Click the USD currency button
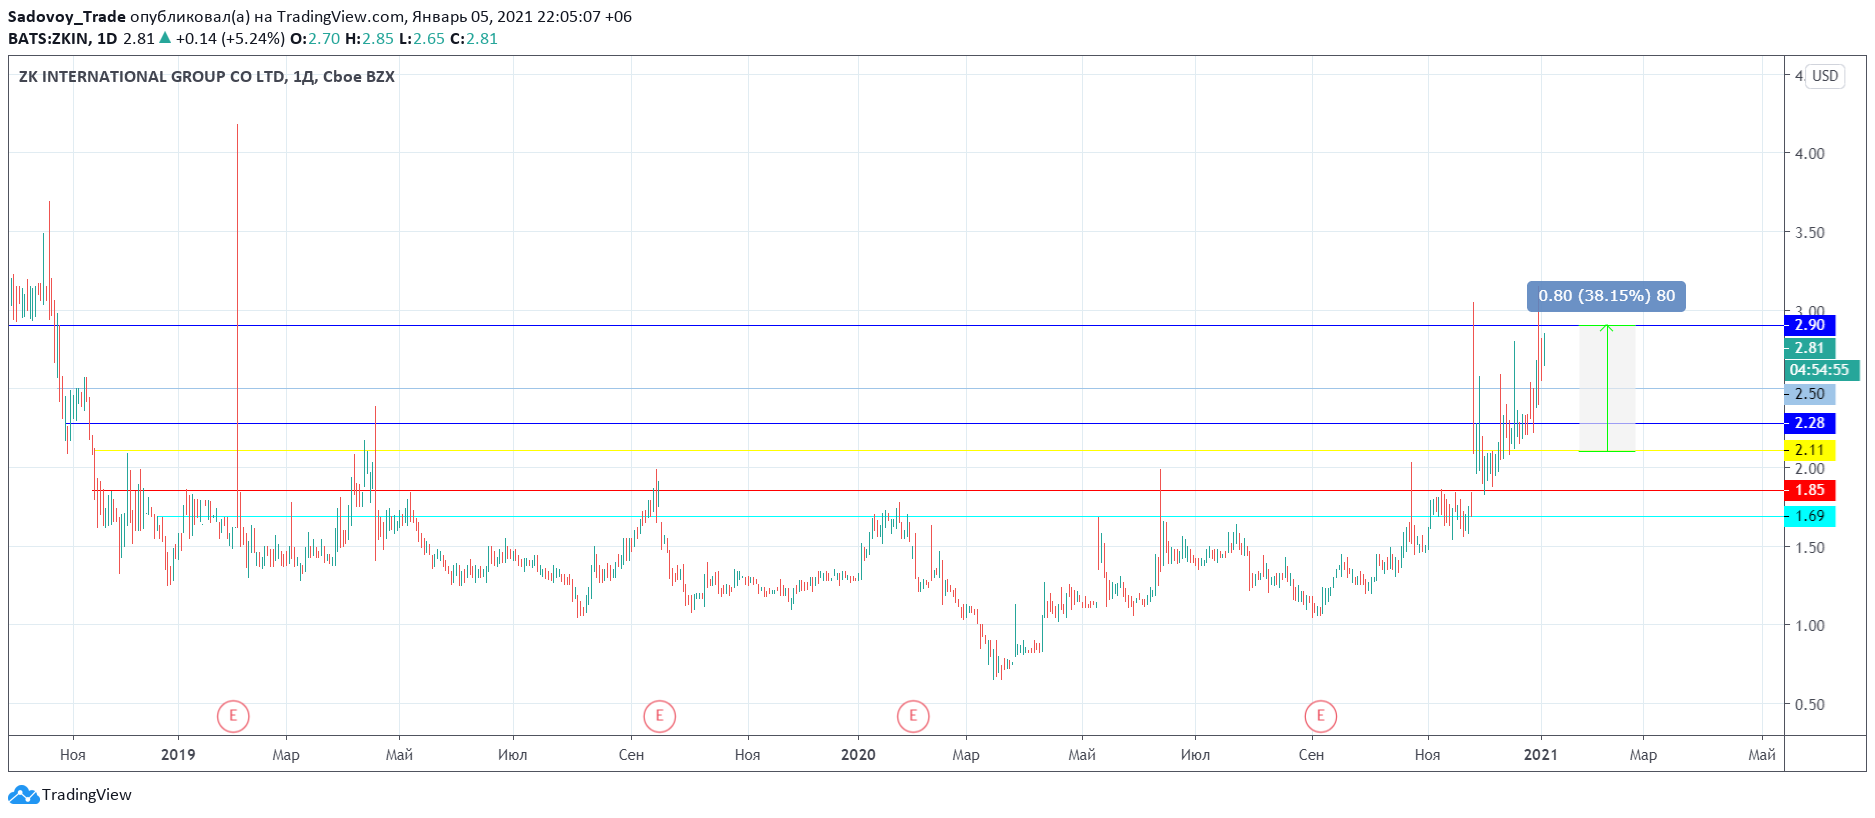The image size is (1875, 818). tap(1825, 76)
